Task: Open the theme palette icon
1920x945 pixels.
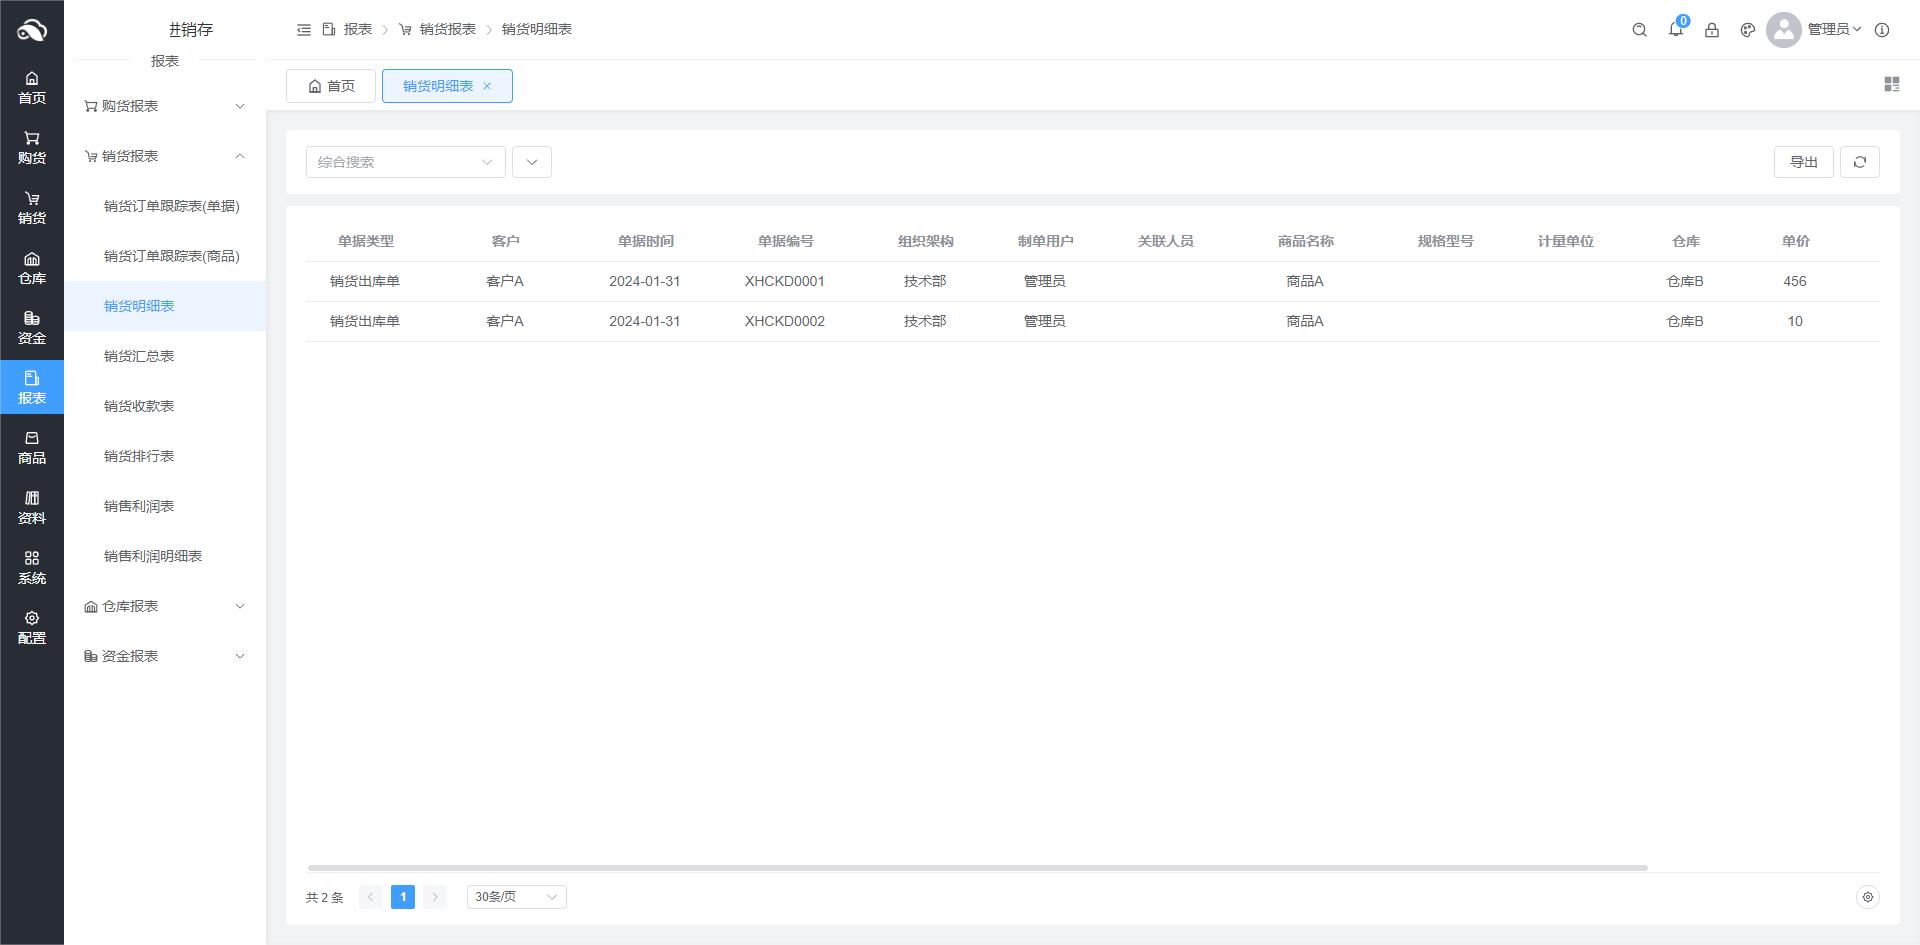Action: click(1748, 30)
